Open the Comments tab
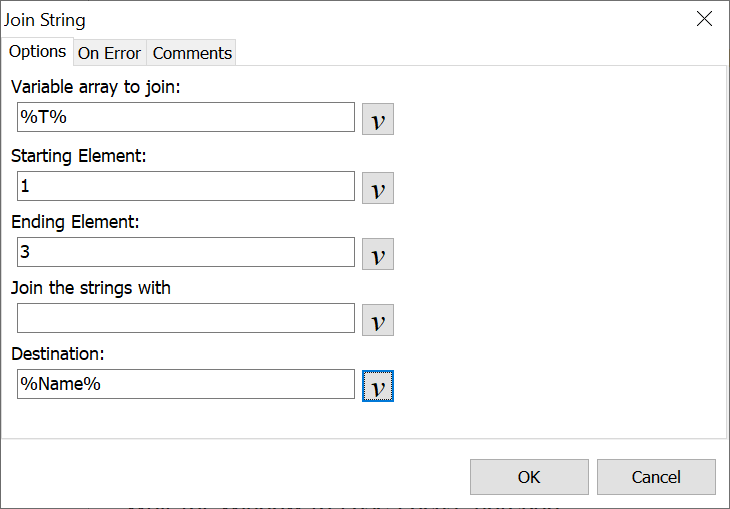 tap(192, 53)
